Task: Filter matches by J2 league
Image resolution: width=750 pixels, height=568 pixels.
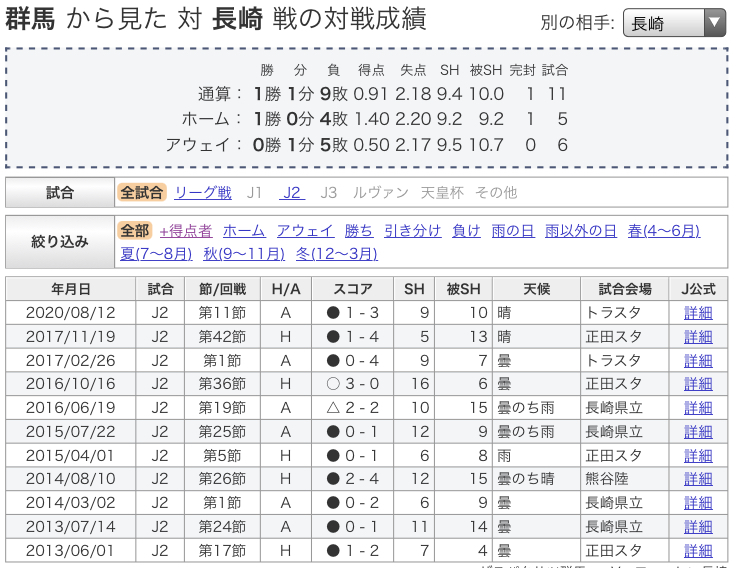Action: [291, 193]
